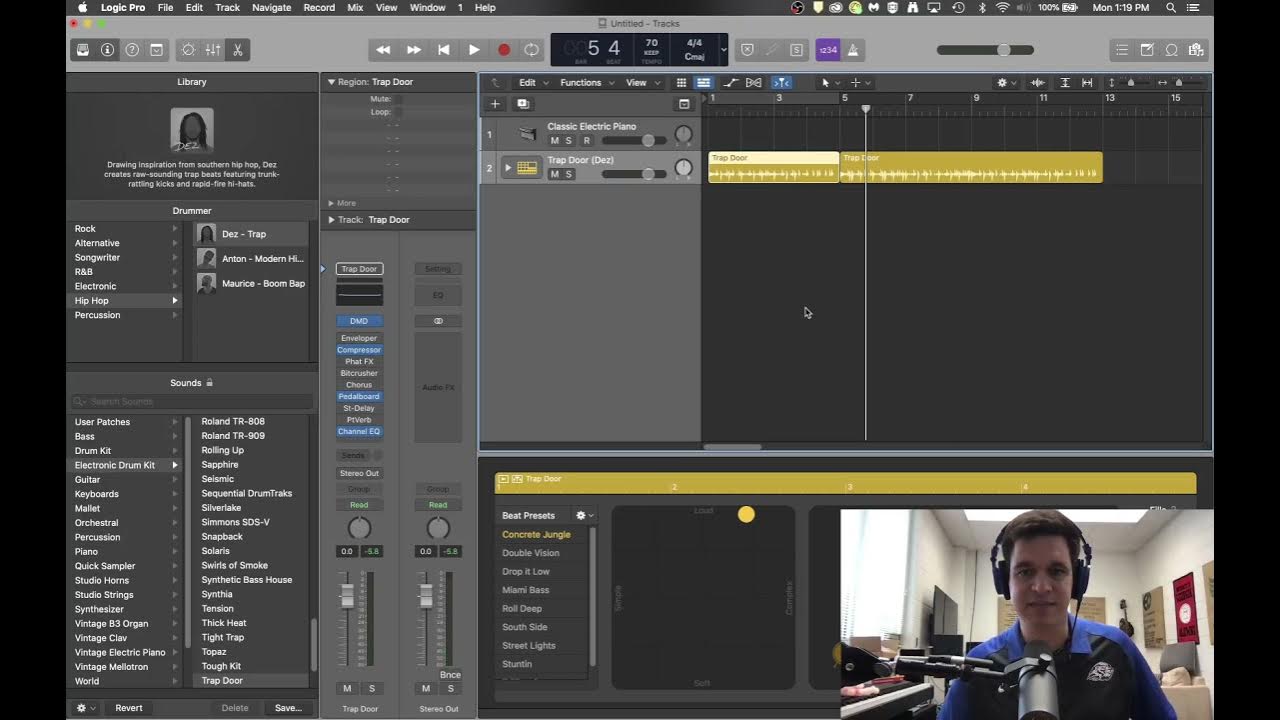Expand the Trap Door (Dez) track triangle
Viewport: 1280px width, 720px height.
click(508, 167)
